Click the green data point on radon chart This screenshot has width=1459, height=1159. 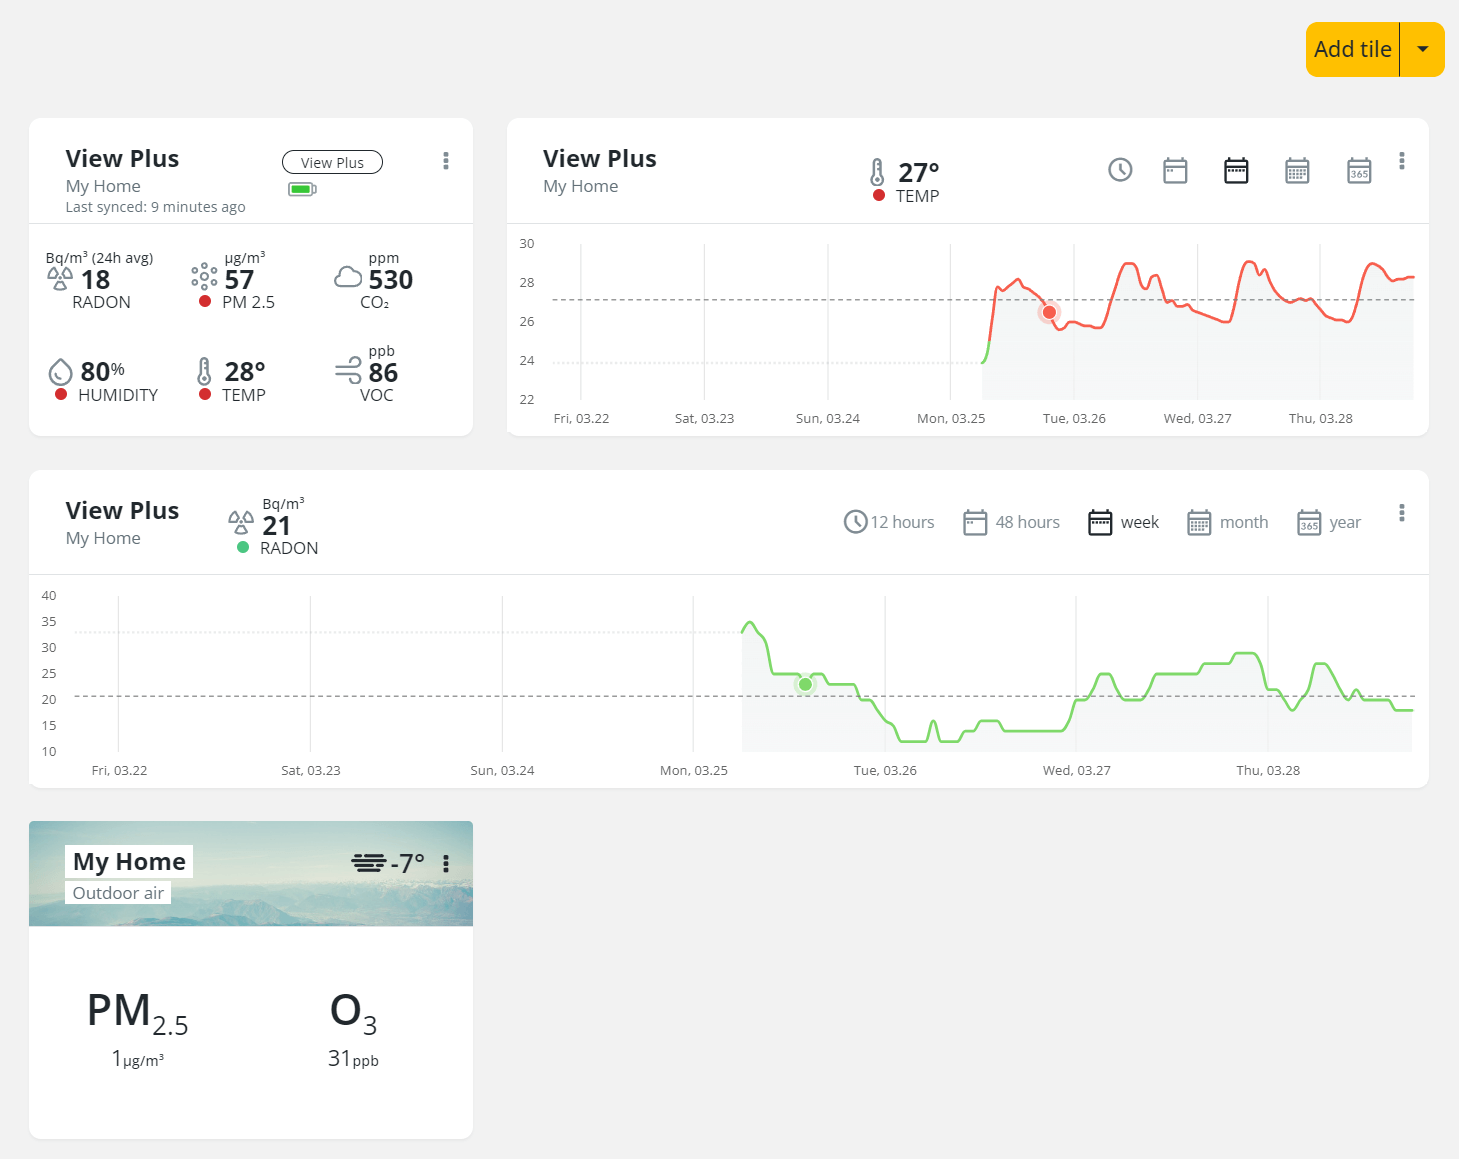click(x=805, y=684)
